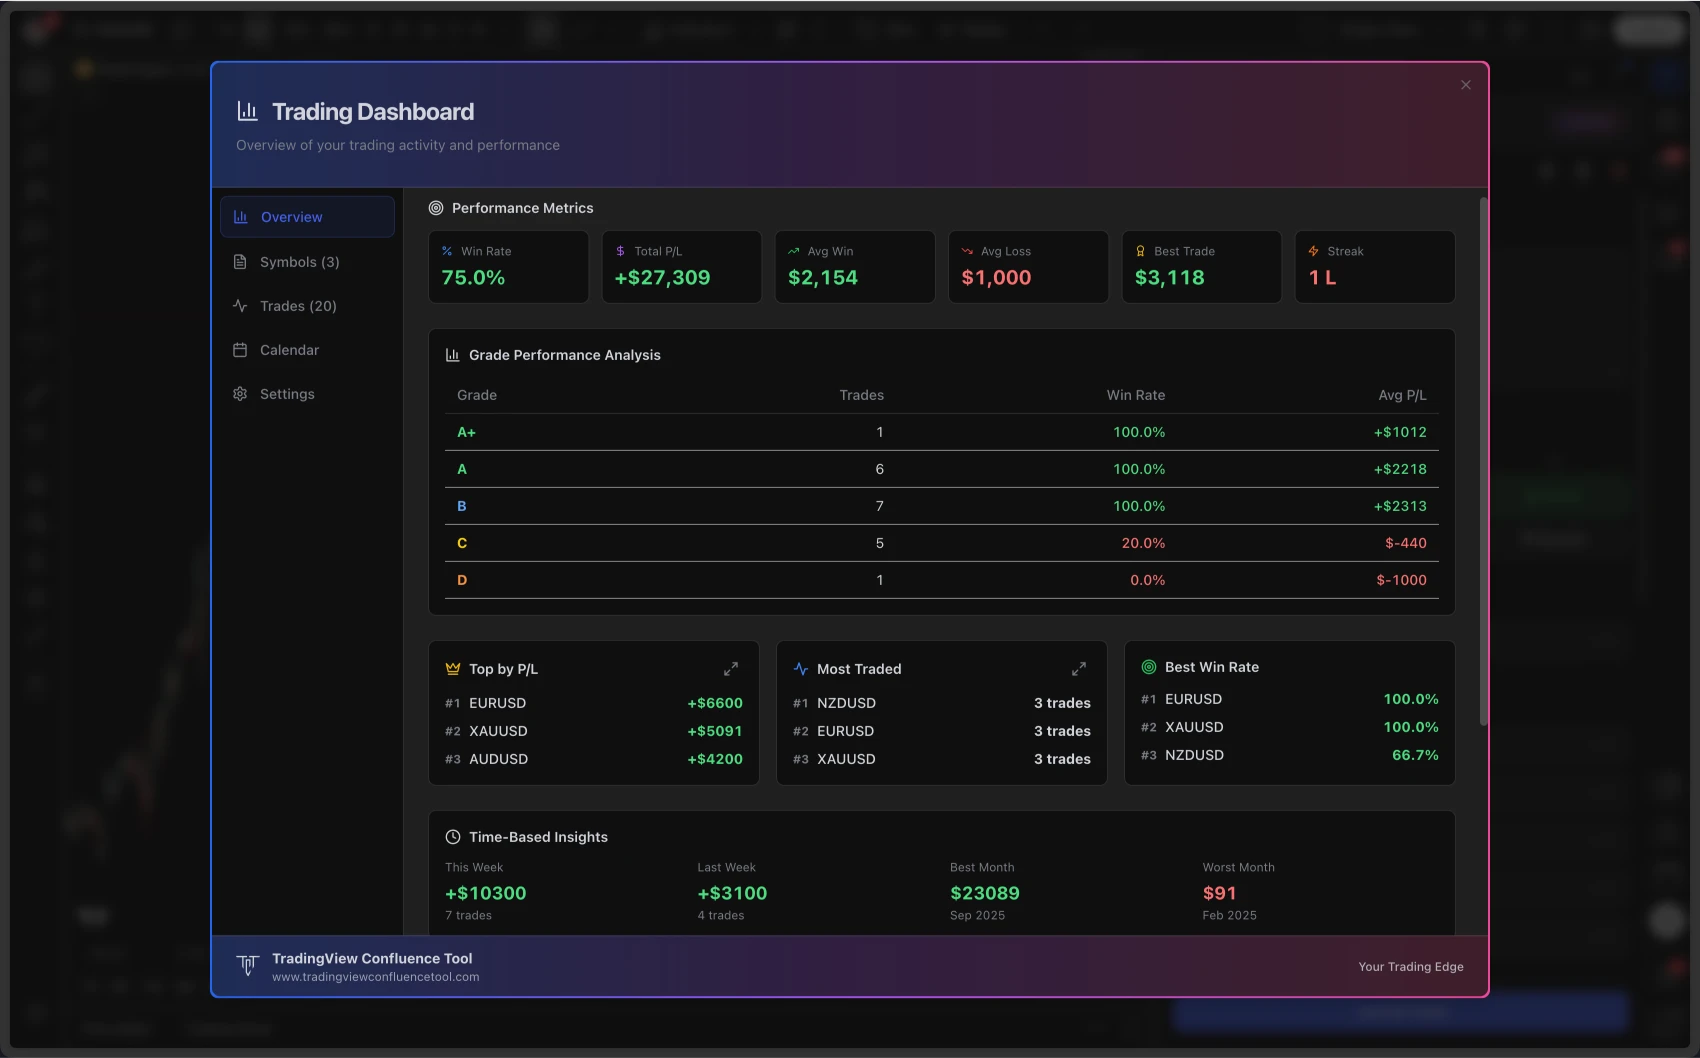Click the award icon on the Best Trade card
This screenshot has height=1058, width=1700.
pyautogui.click(x=1139, y=251)
